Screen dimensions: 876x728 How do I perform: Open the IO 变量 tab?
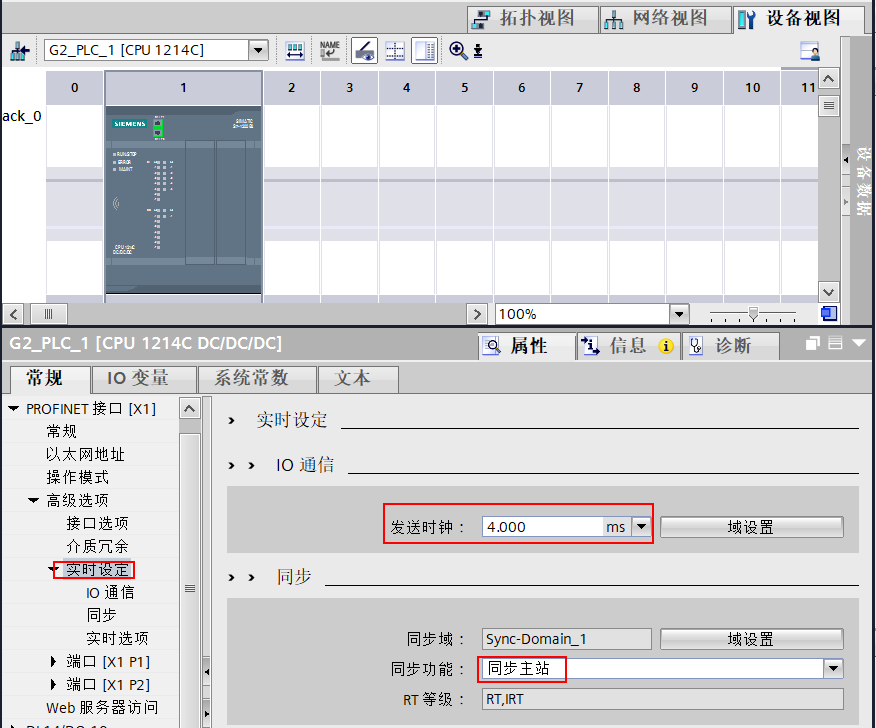137,378
